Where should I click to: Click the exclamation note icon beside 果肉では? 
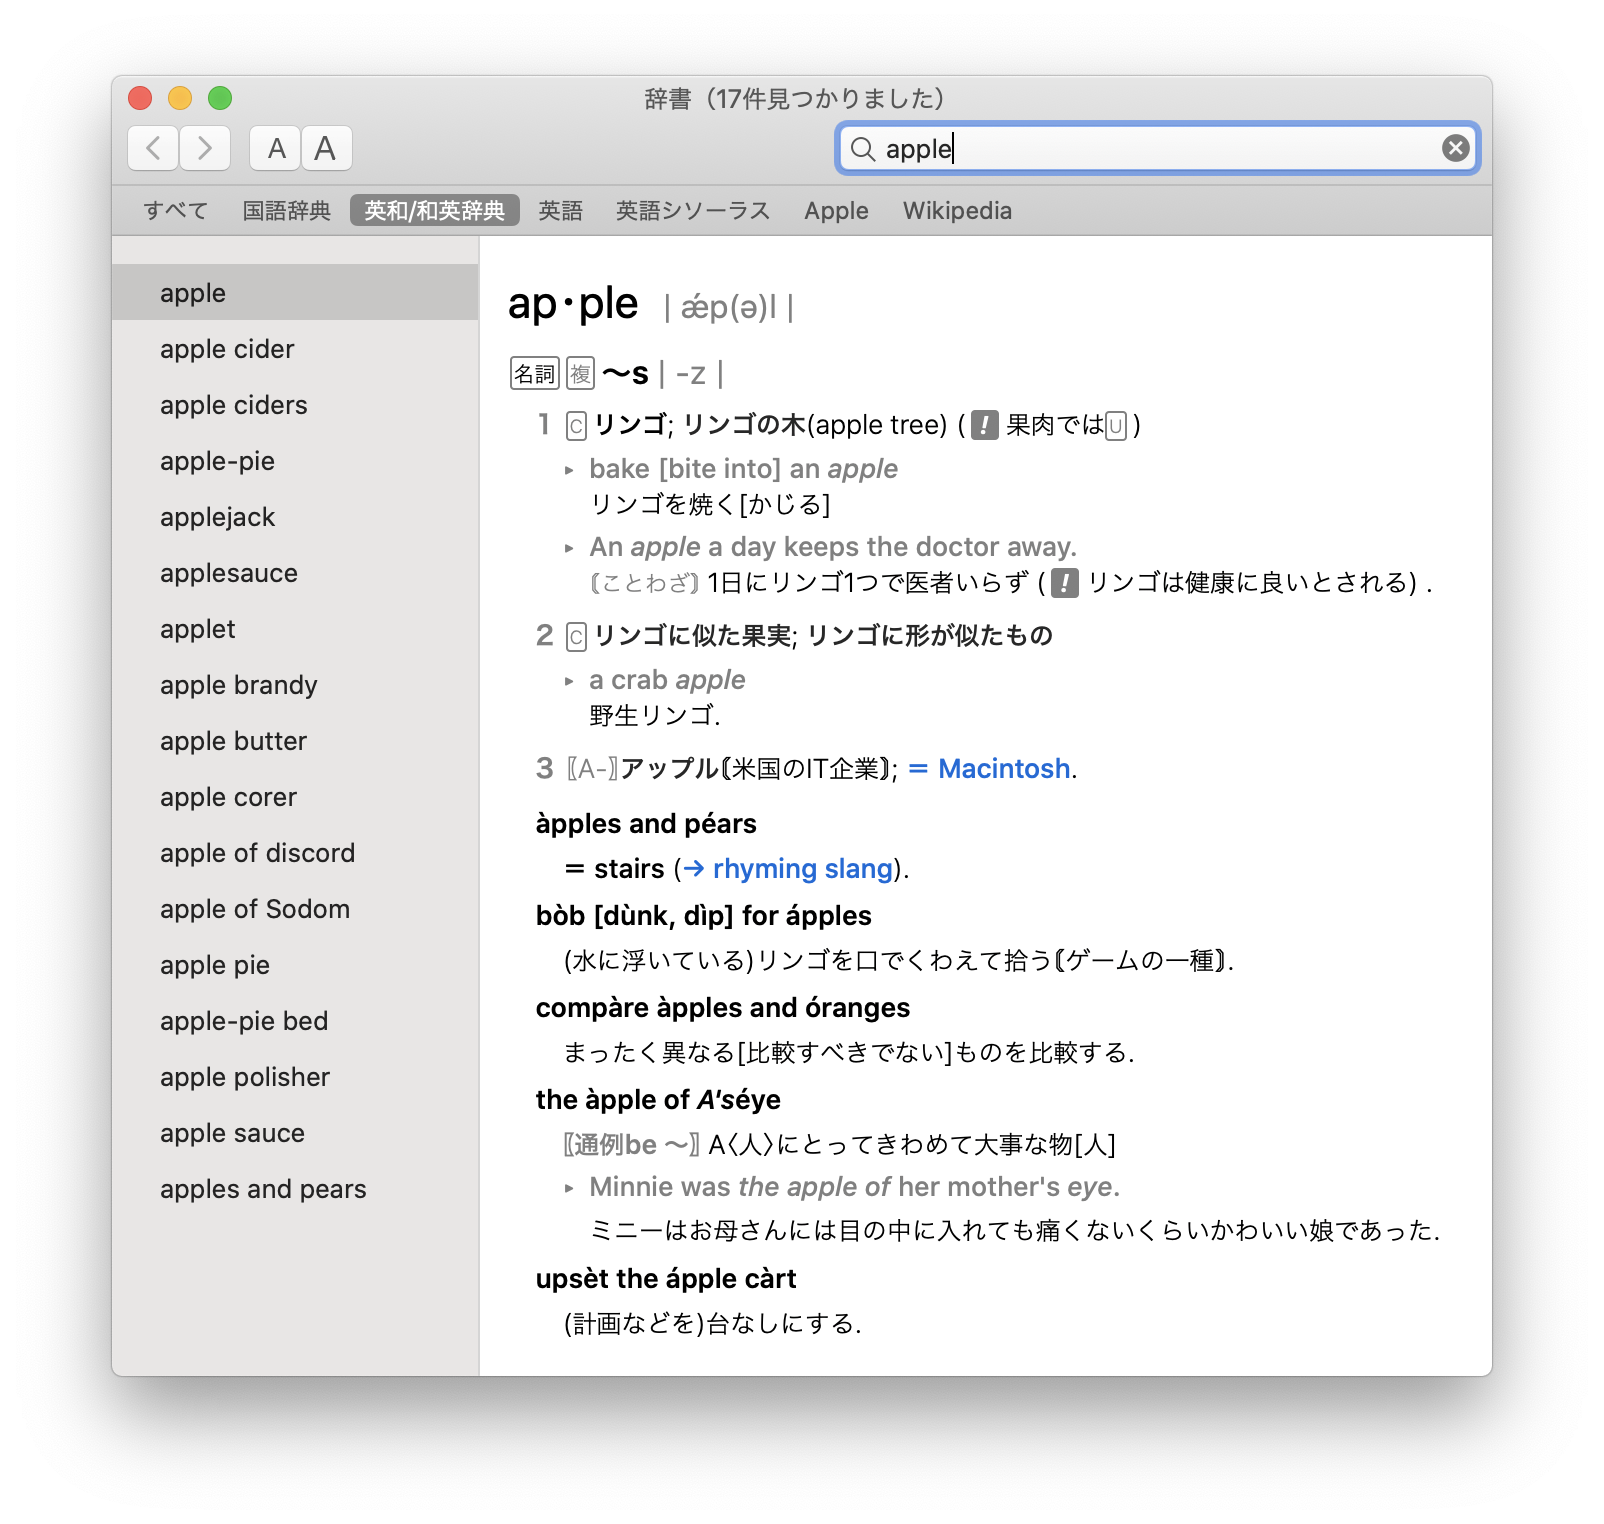(983, 424)
